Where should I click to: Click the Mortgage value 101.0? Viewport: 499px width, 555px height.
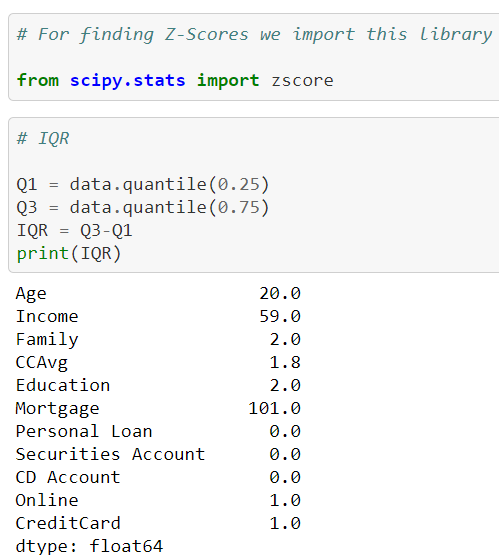point(275,408)
